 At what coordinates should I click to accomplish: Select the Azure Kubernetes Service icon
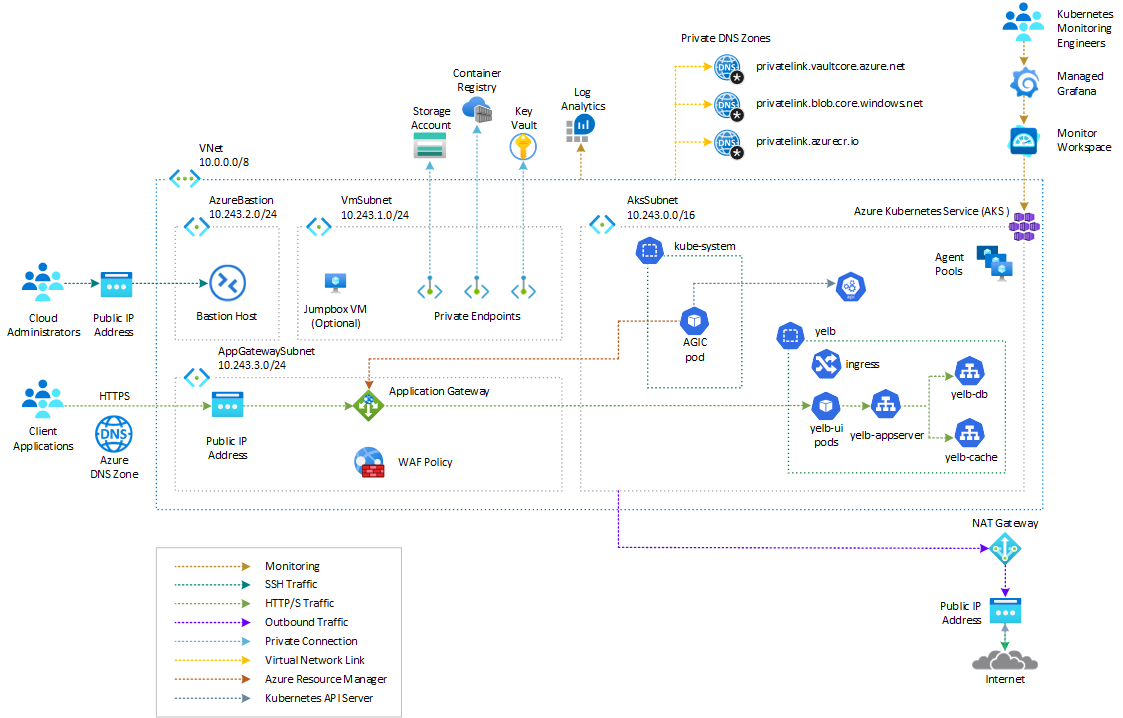pyautogui.click(x=1024, y=226)
